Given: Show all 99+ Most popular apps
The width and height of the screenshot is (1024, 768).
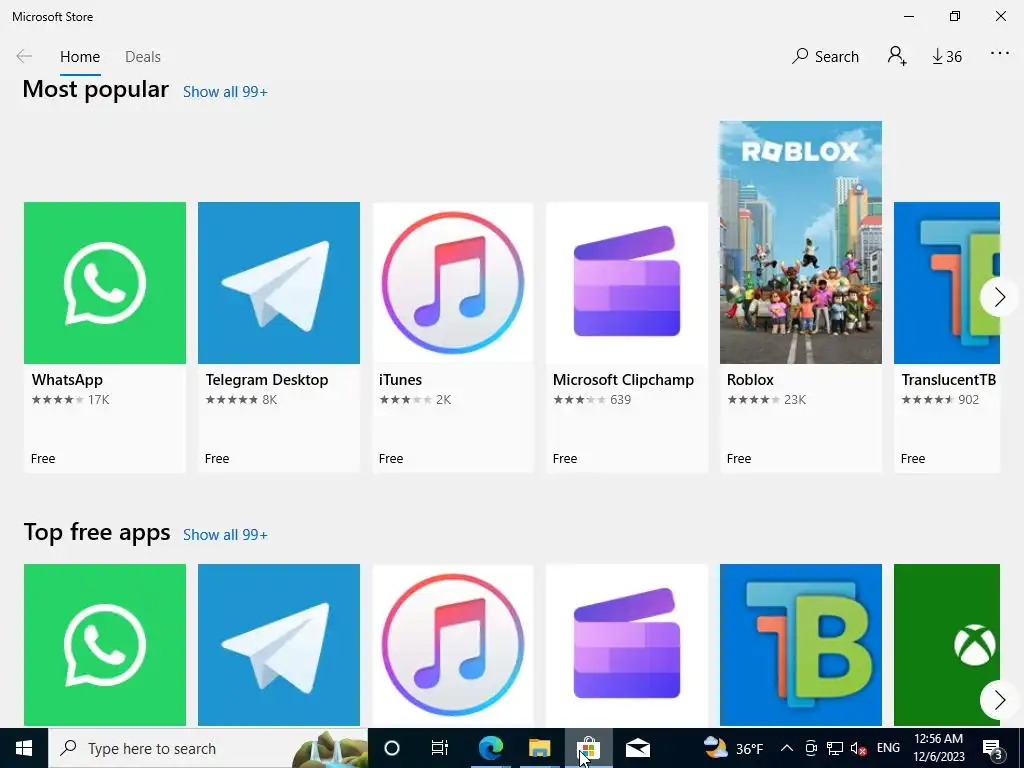Looking at the screenshot, I should [225, 92].
